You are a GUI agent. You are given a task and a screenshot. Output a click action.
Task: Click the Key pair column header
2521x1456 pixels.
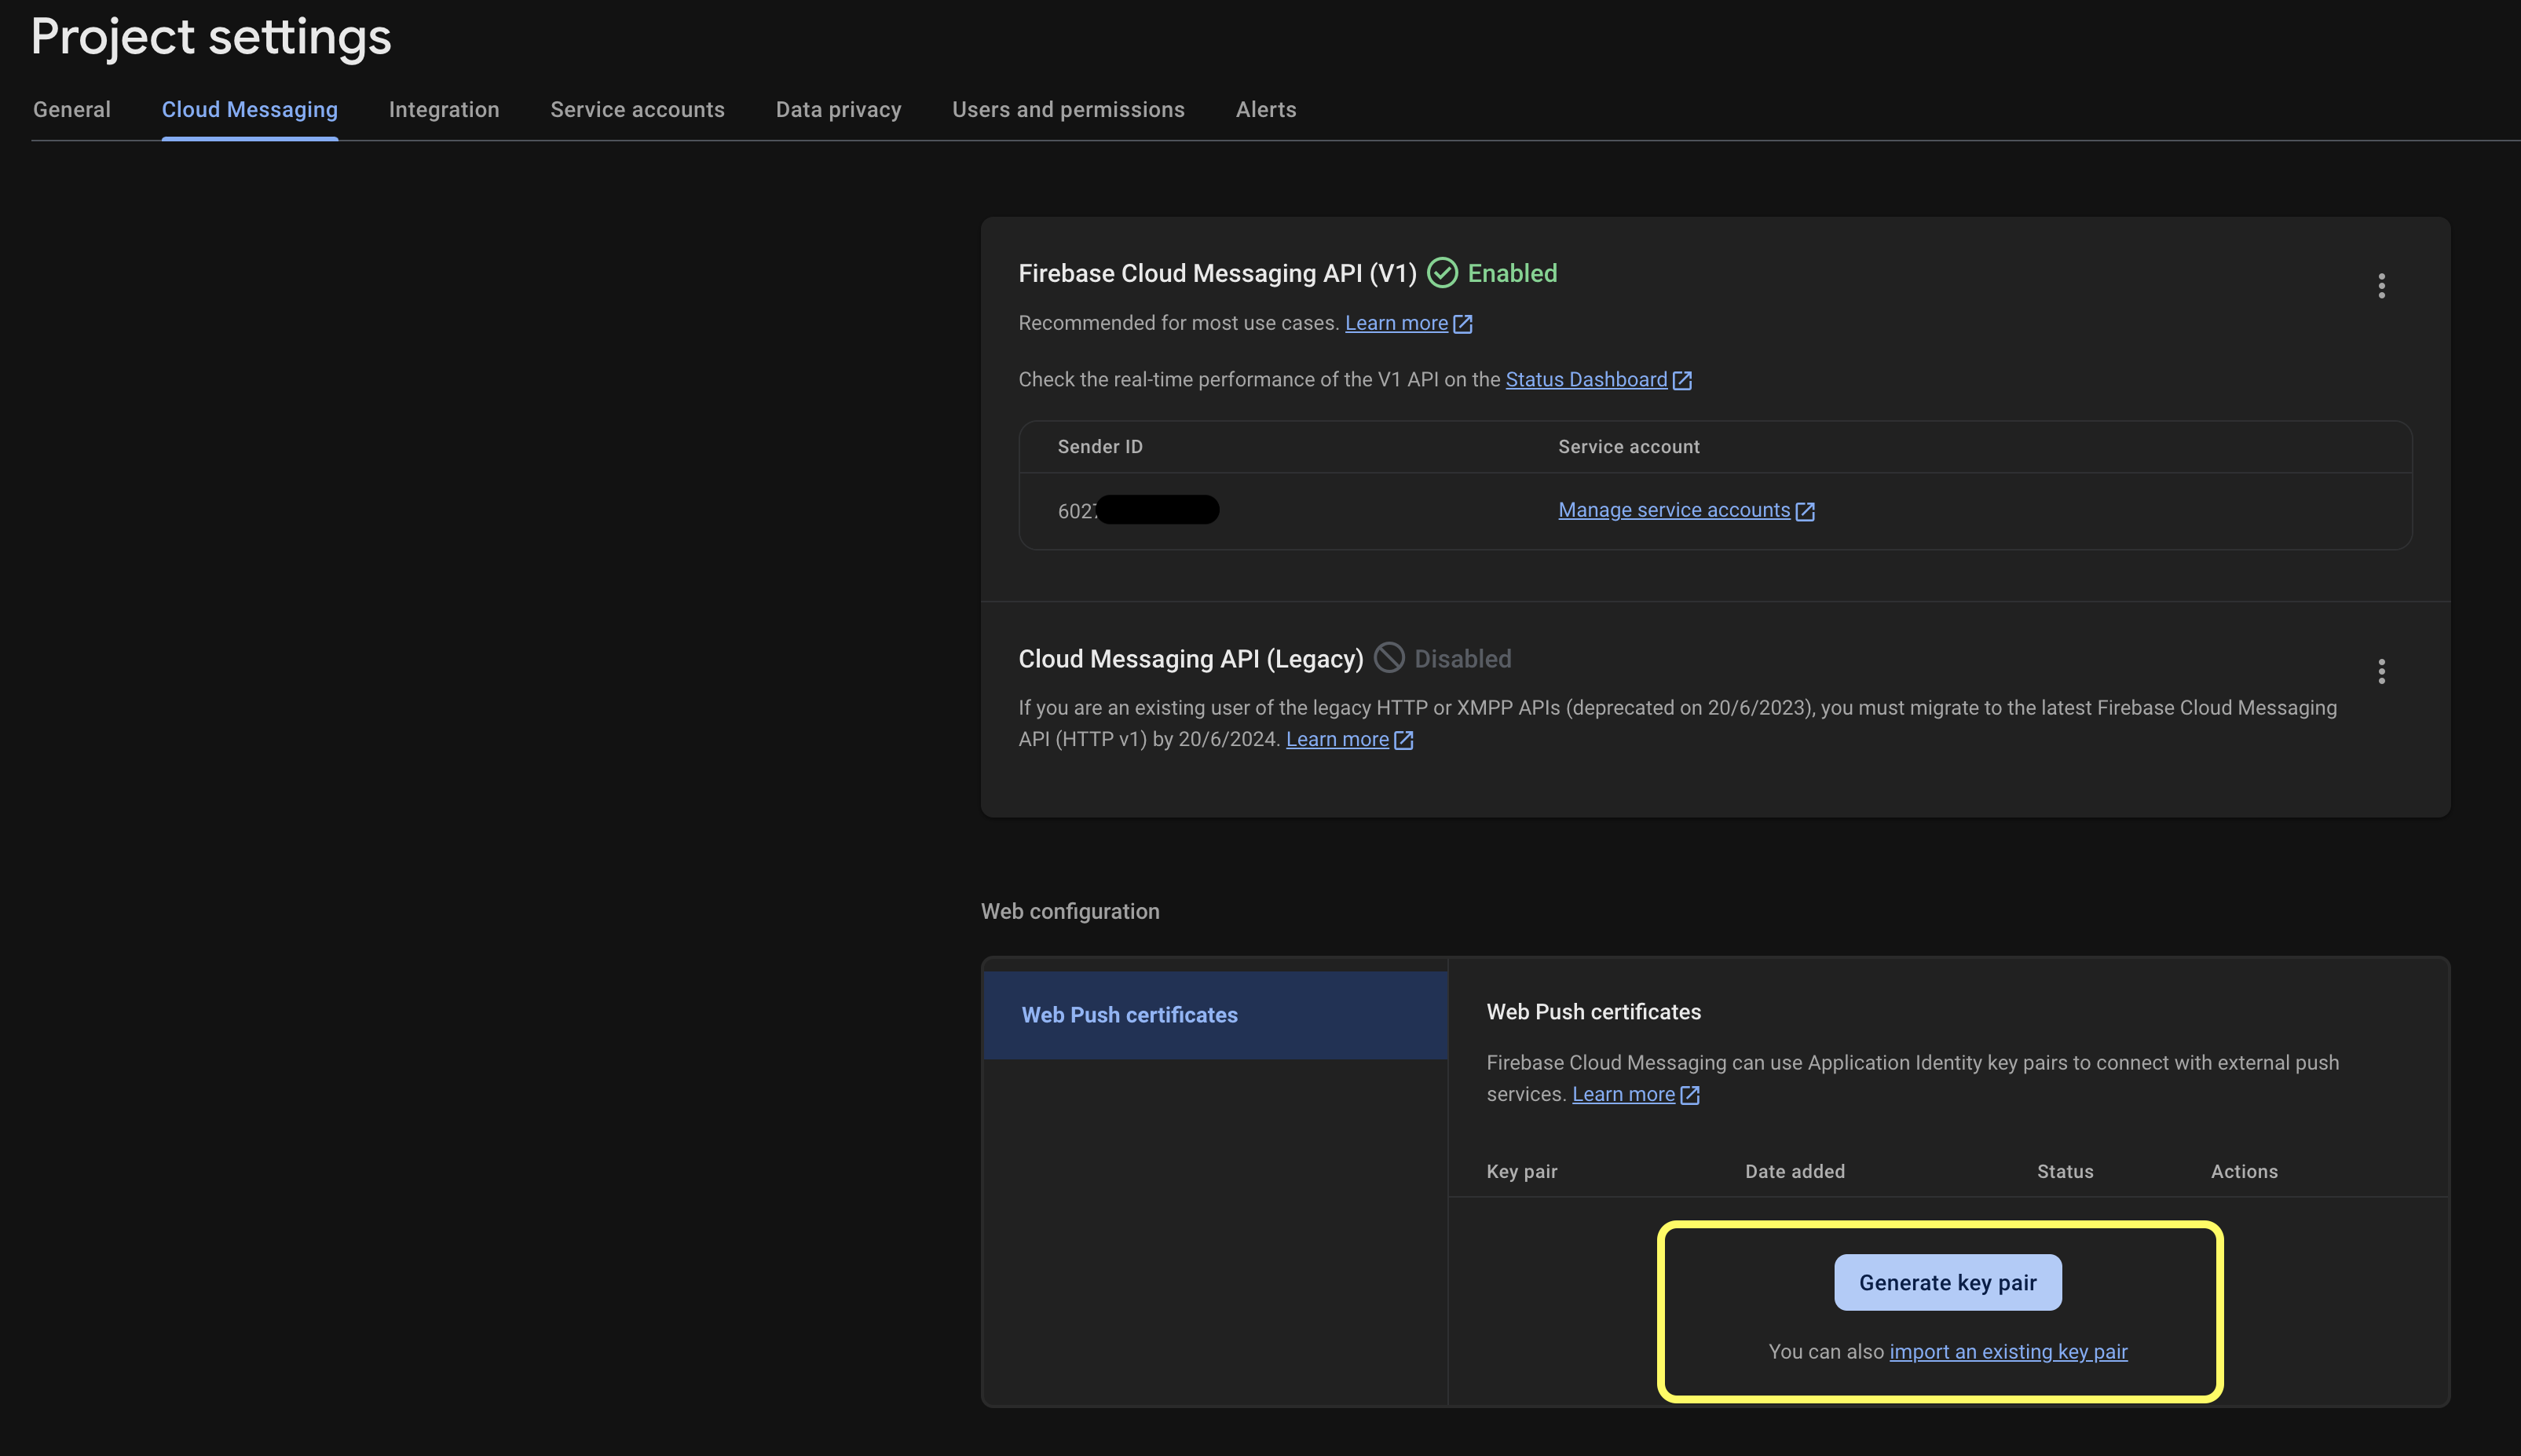(1521, 1172)
